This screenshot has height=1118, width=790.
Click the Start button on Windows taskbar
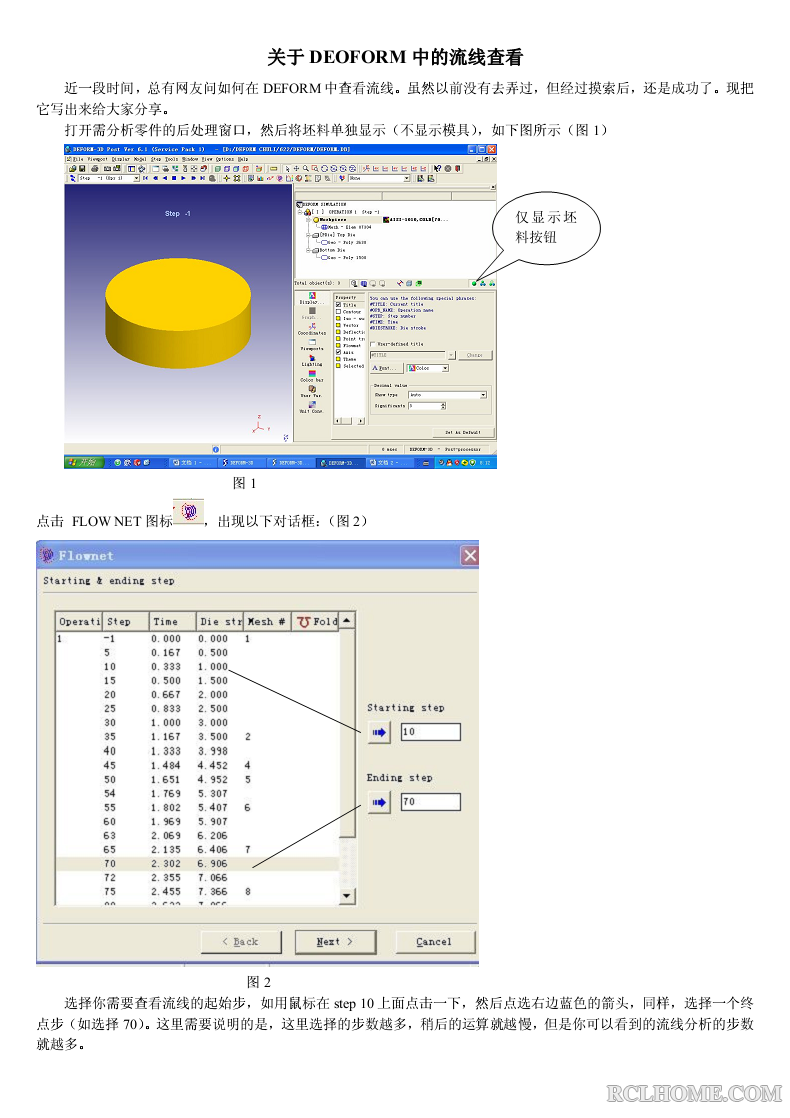point(83,462)
